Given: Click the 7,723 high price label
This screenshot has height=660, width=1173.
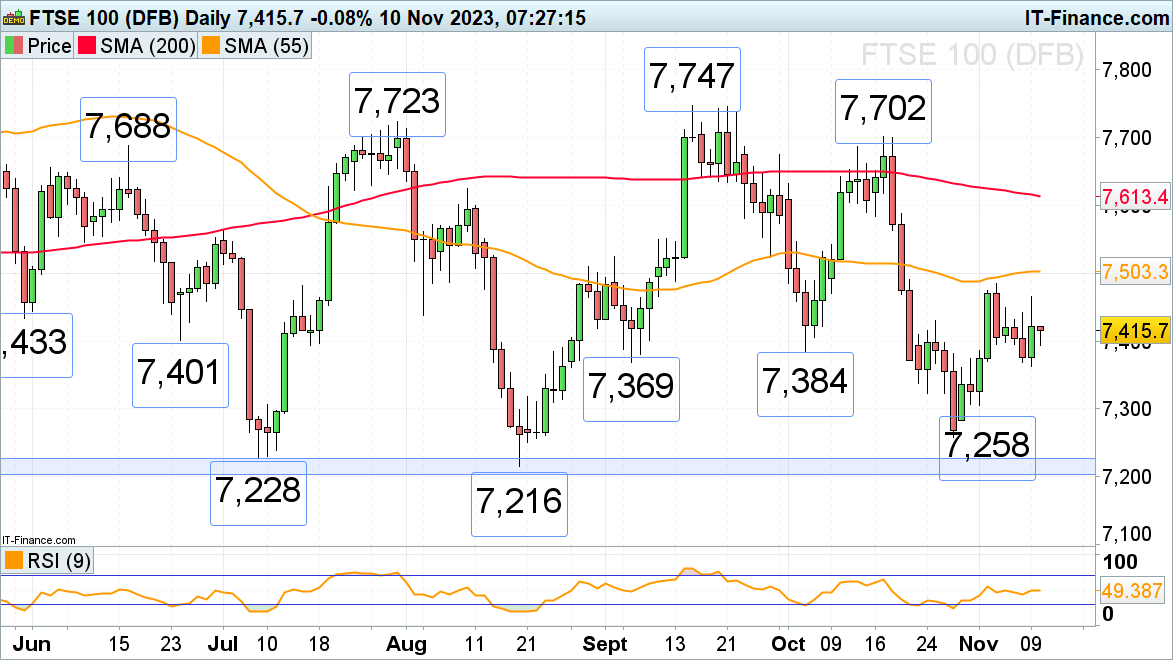Looking at the screenshot, I should [397, 104].
